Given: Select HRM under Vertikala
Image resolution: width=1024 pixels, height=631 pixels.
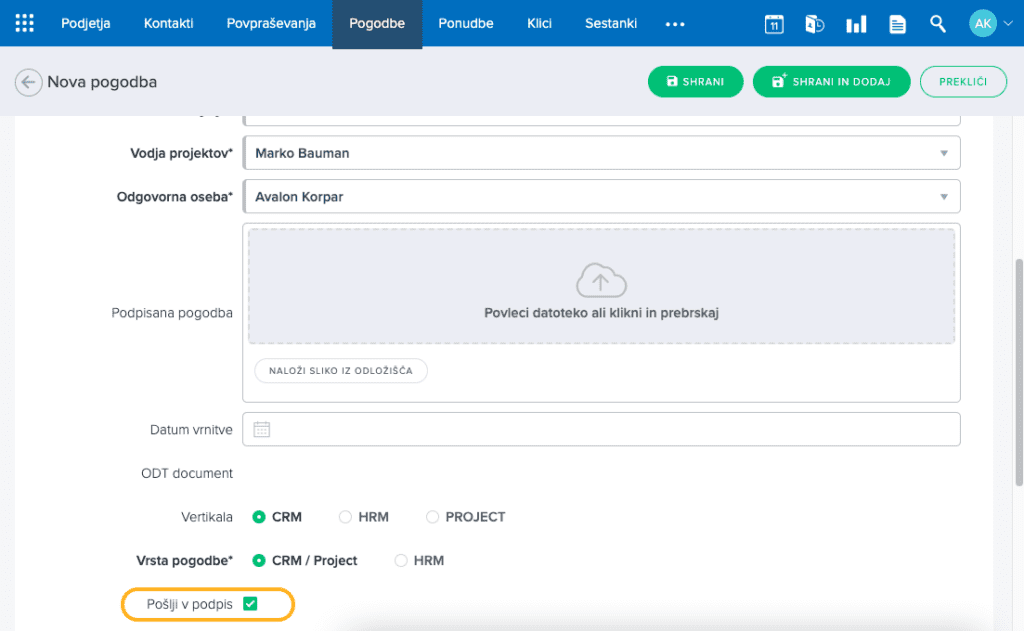Looking at the screenshot, I should [x=346, y=517].
